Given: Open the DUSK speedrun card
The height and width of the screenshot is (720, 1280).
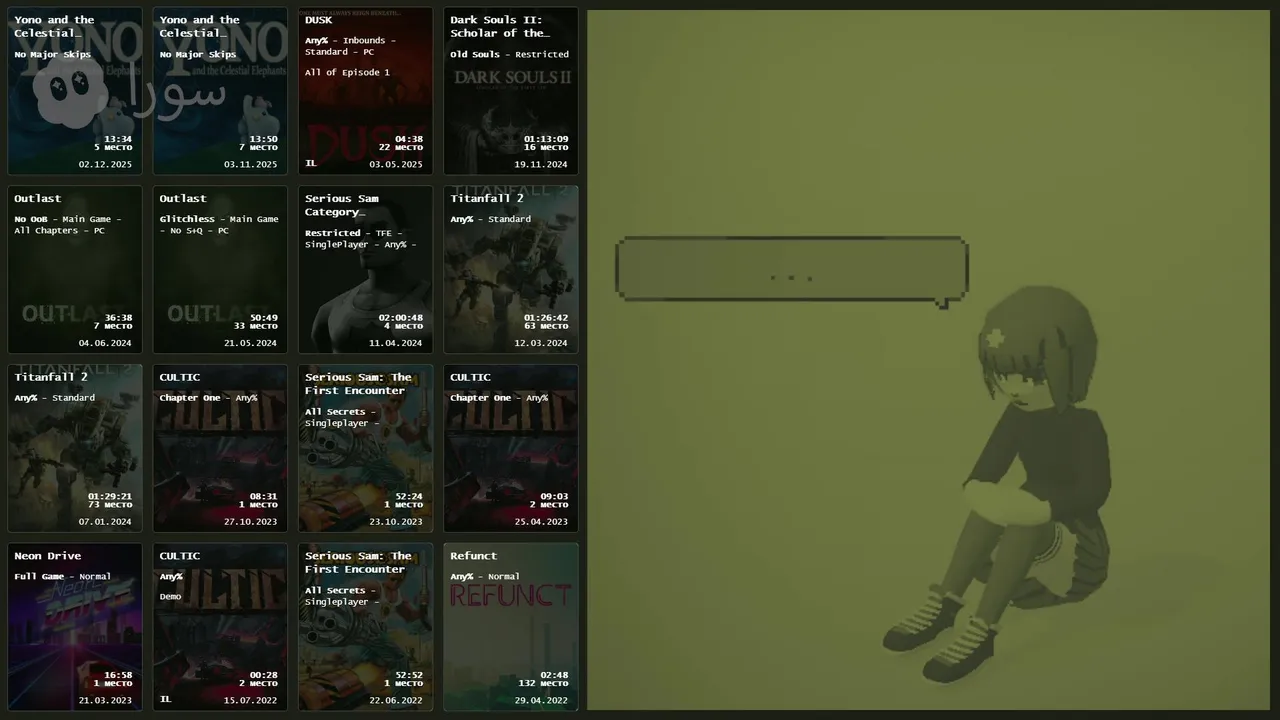Looking at the screenshot, I should (366, 91).
